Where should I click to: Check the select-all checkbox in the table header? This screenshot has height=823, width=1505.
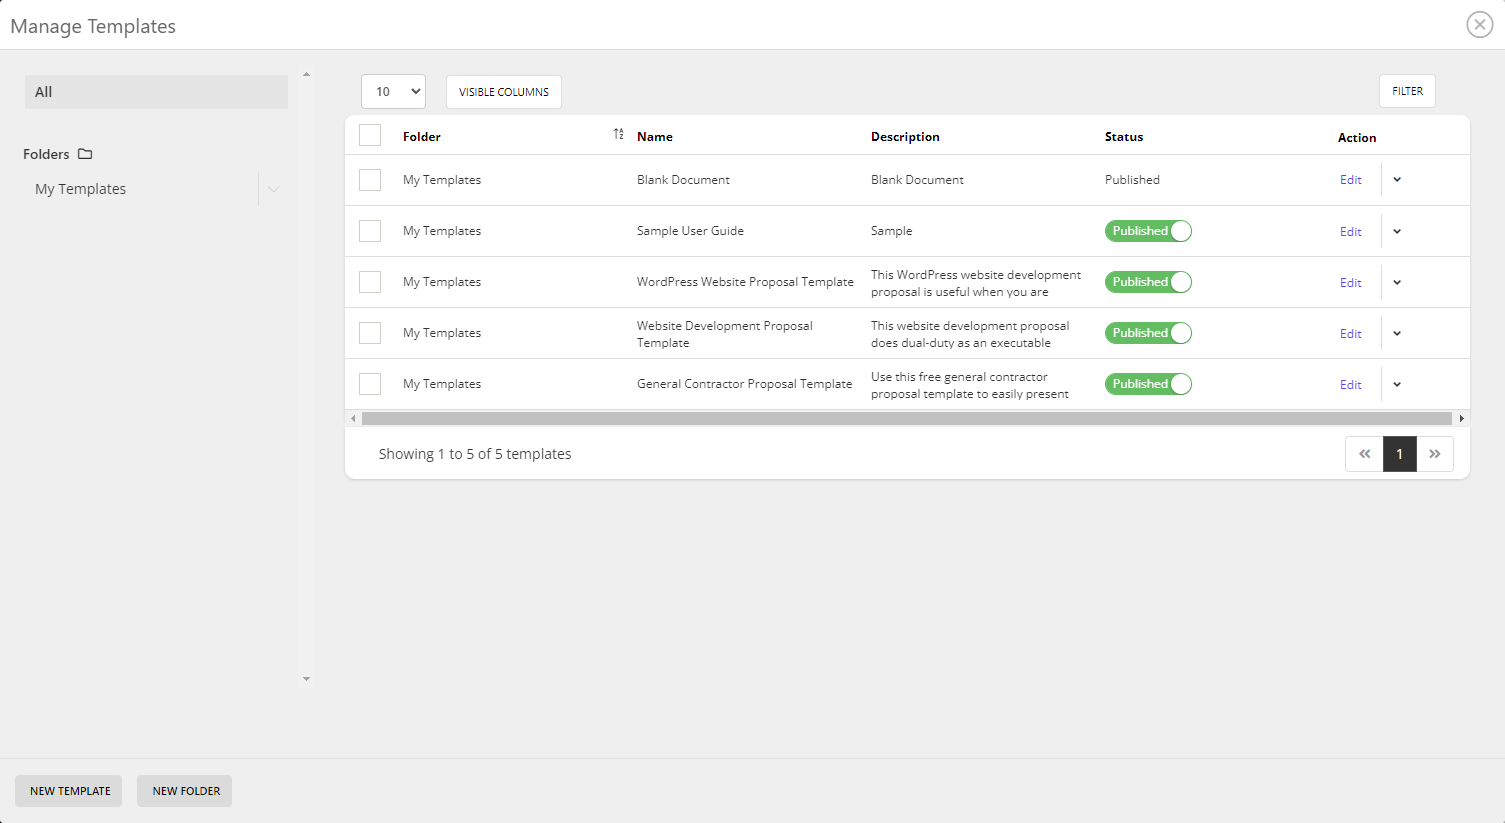pos(369,134)
